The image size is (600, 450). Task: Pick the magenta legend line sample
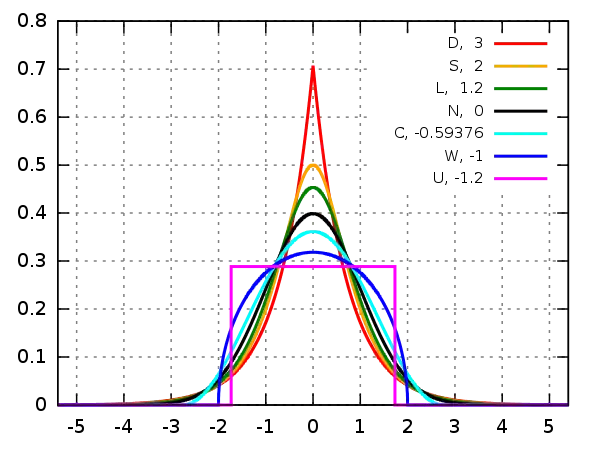pyautogui.click(x=519, y=179)
